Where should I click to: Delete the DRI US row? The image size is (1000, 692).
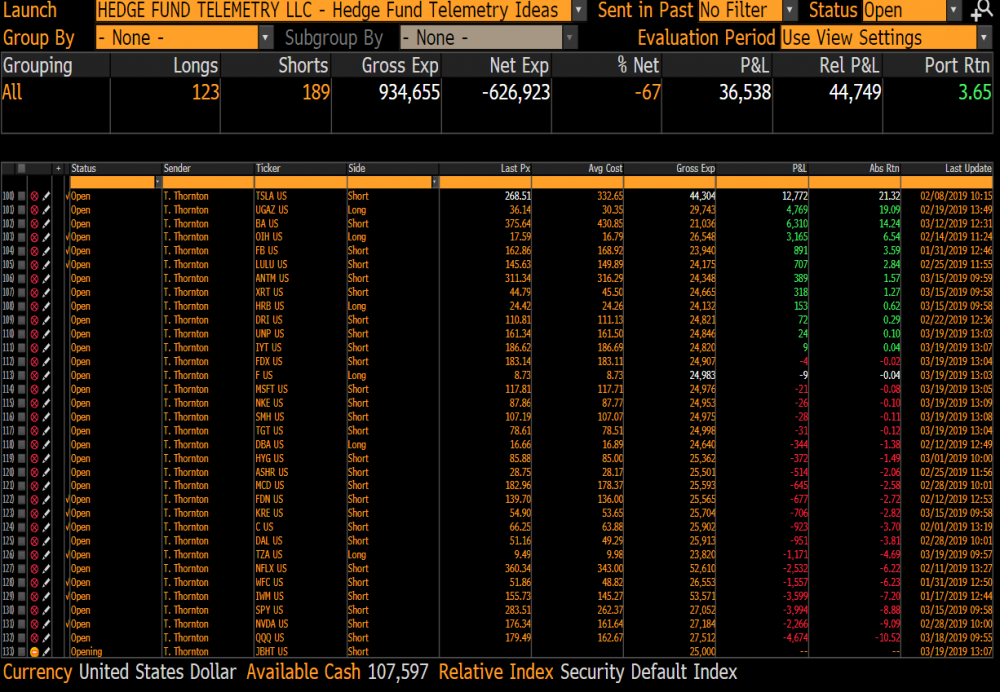tap(34, 321)
